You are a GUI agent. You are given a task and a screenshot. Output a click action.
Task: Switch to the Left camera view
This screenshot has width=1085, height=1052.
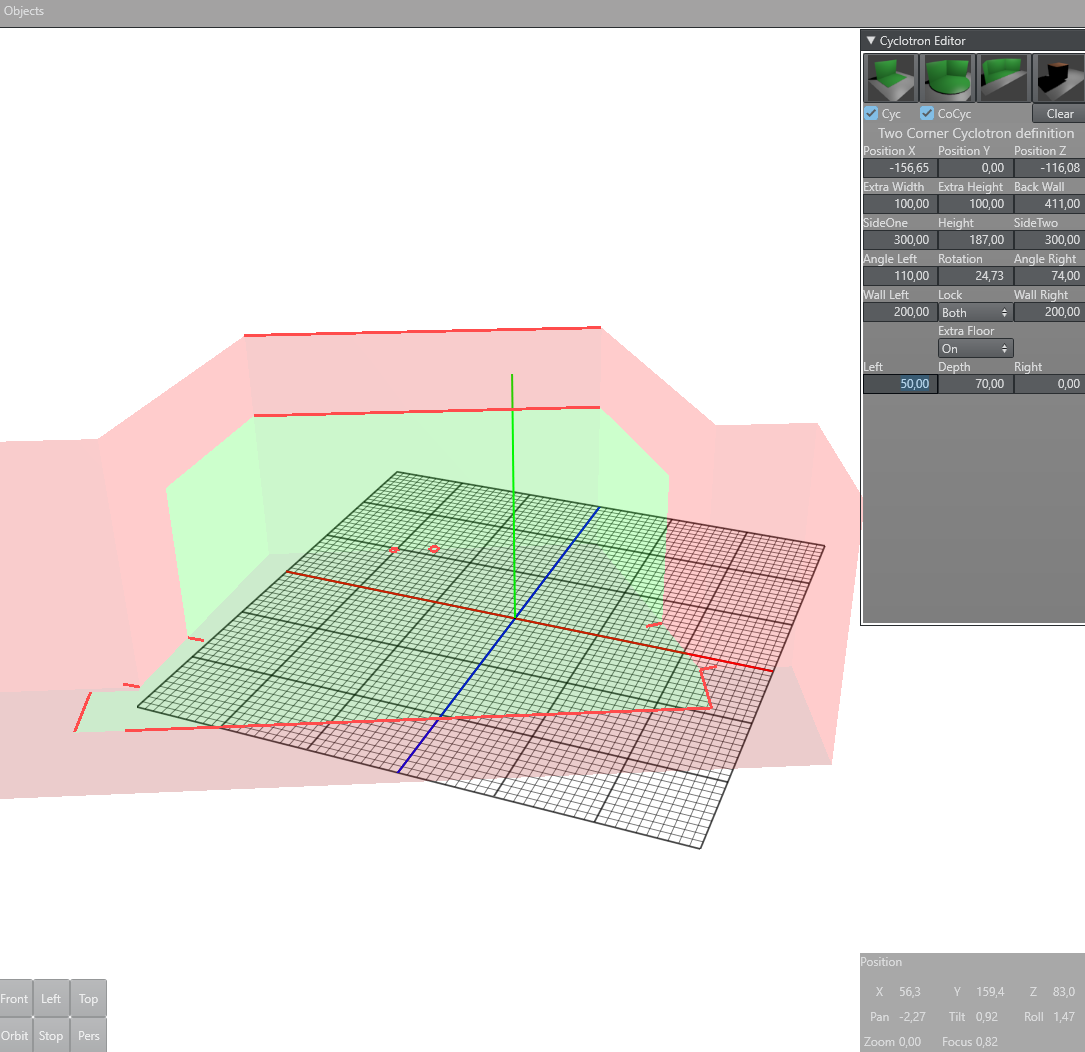51,998
